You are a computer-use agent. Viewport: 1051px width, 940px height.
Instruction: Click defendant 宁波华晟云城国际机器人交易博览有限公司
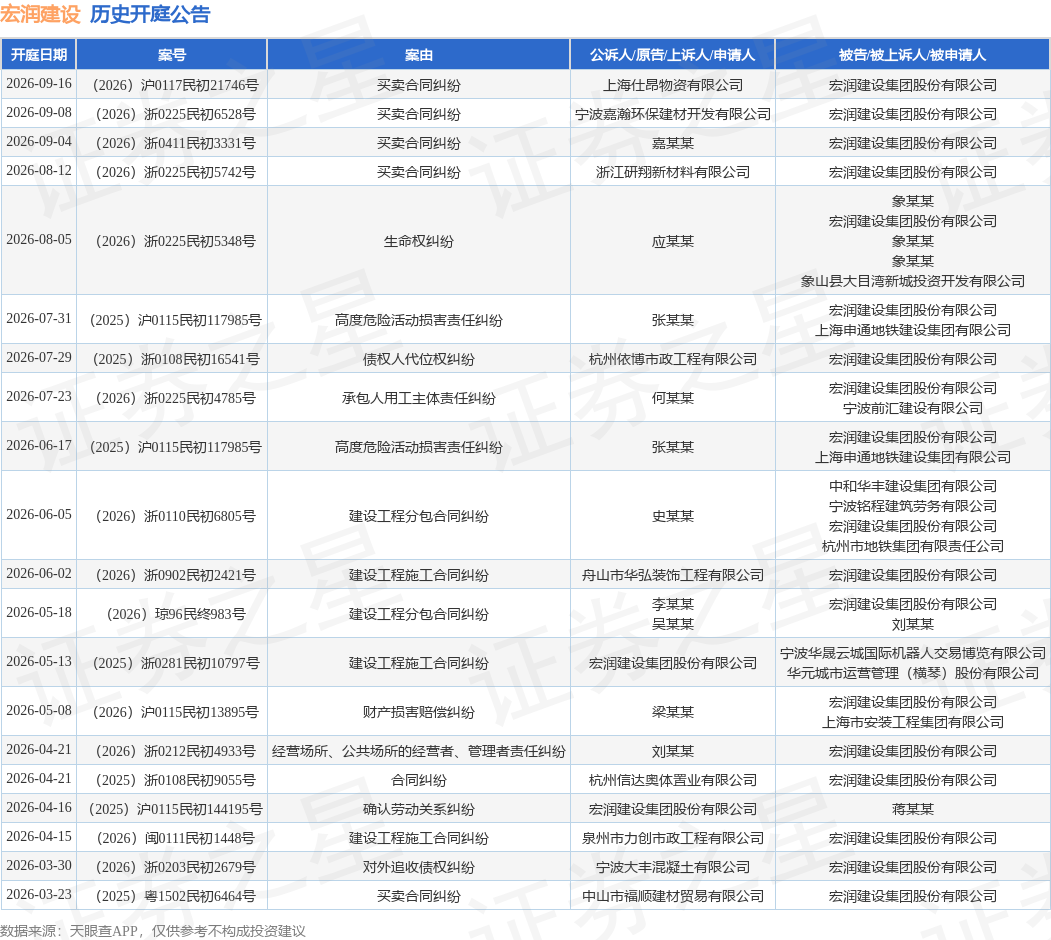912,653
